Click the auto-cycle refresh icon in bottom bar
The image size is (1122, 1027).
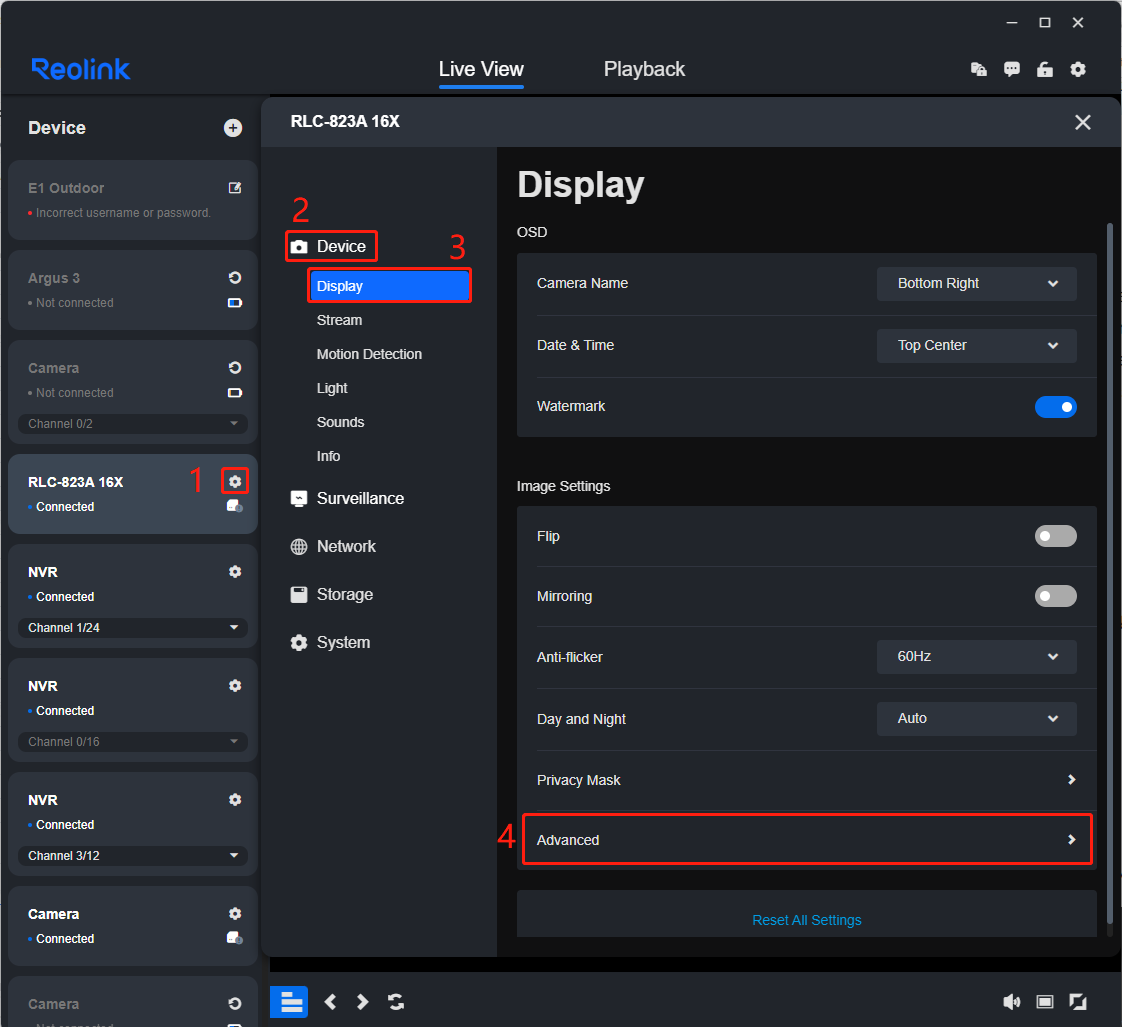tap(396, 1002)
